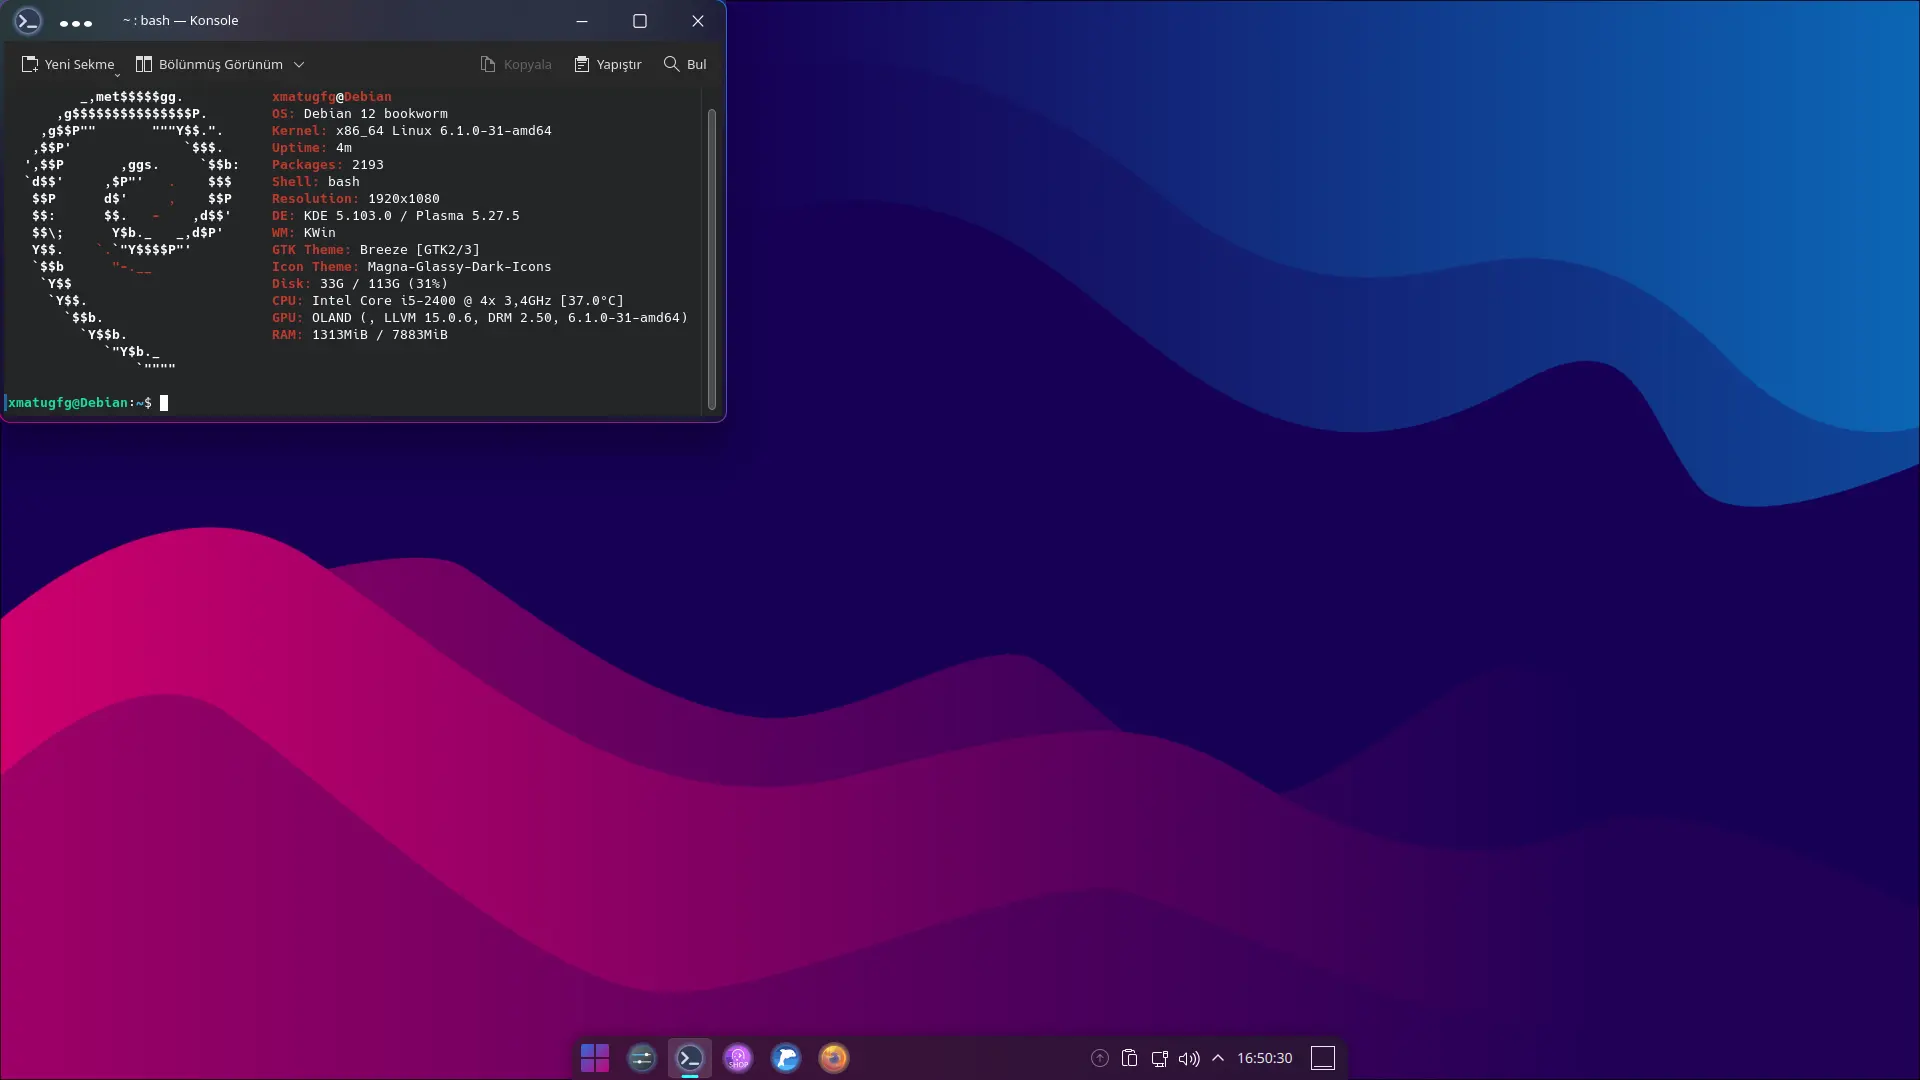Click the Konsole vertical scrollbar

(x=712, y=259)
